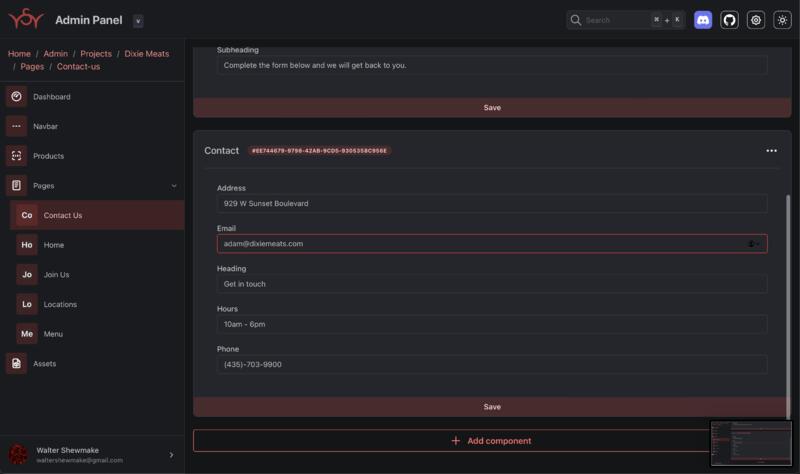Image resolution: width=800 pixels, height=474 pixels.
Task: Go to the Projects breadcrumb link
Action: click(96, 54)
